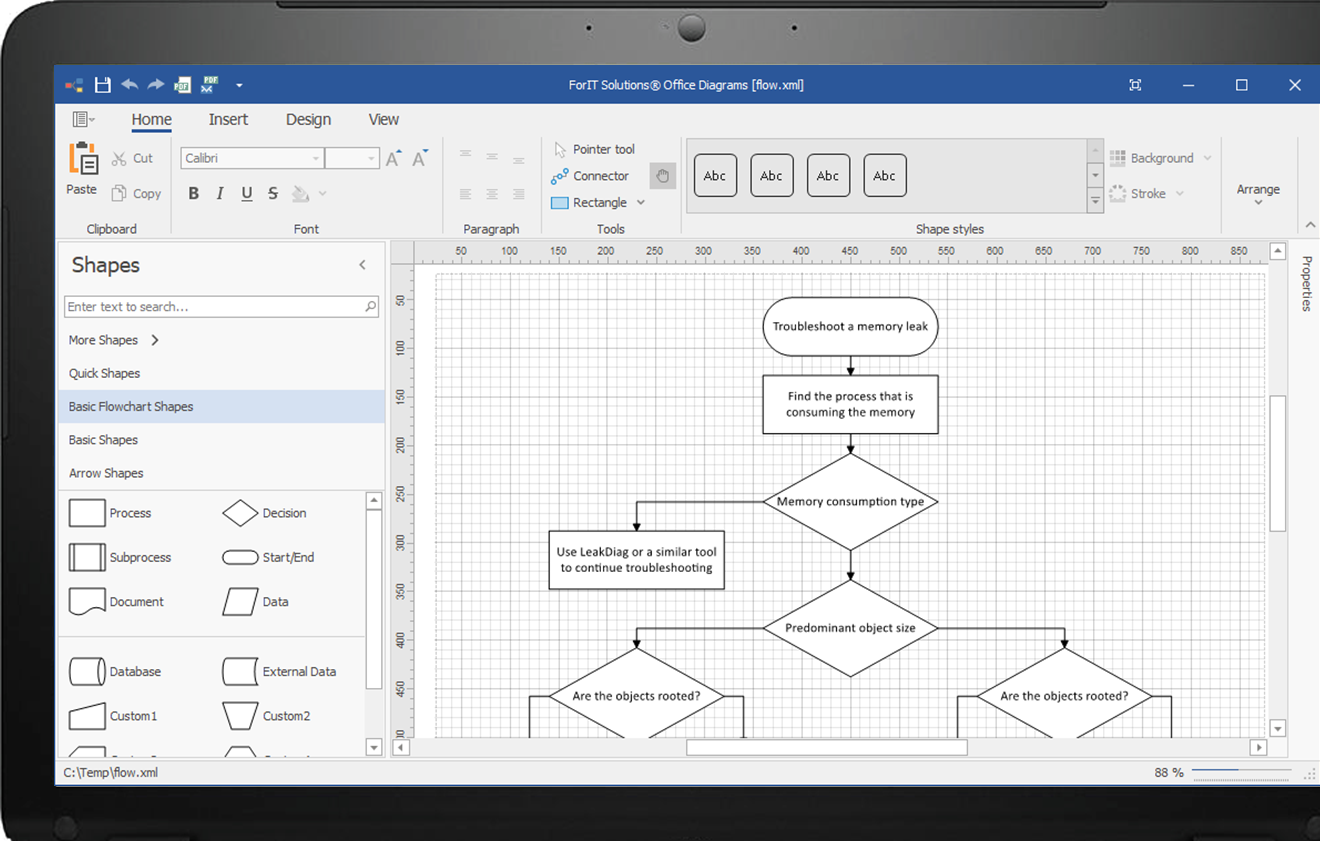1320x841 pixels.
Task: Click the increase font size icon
Action: [393, 158]
